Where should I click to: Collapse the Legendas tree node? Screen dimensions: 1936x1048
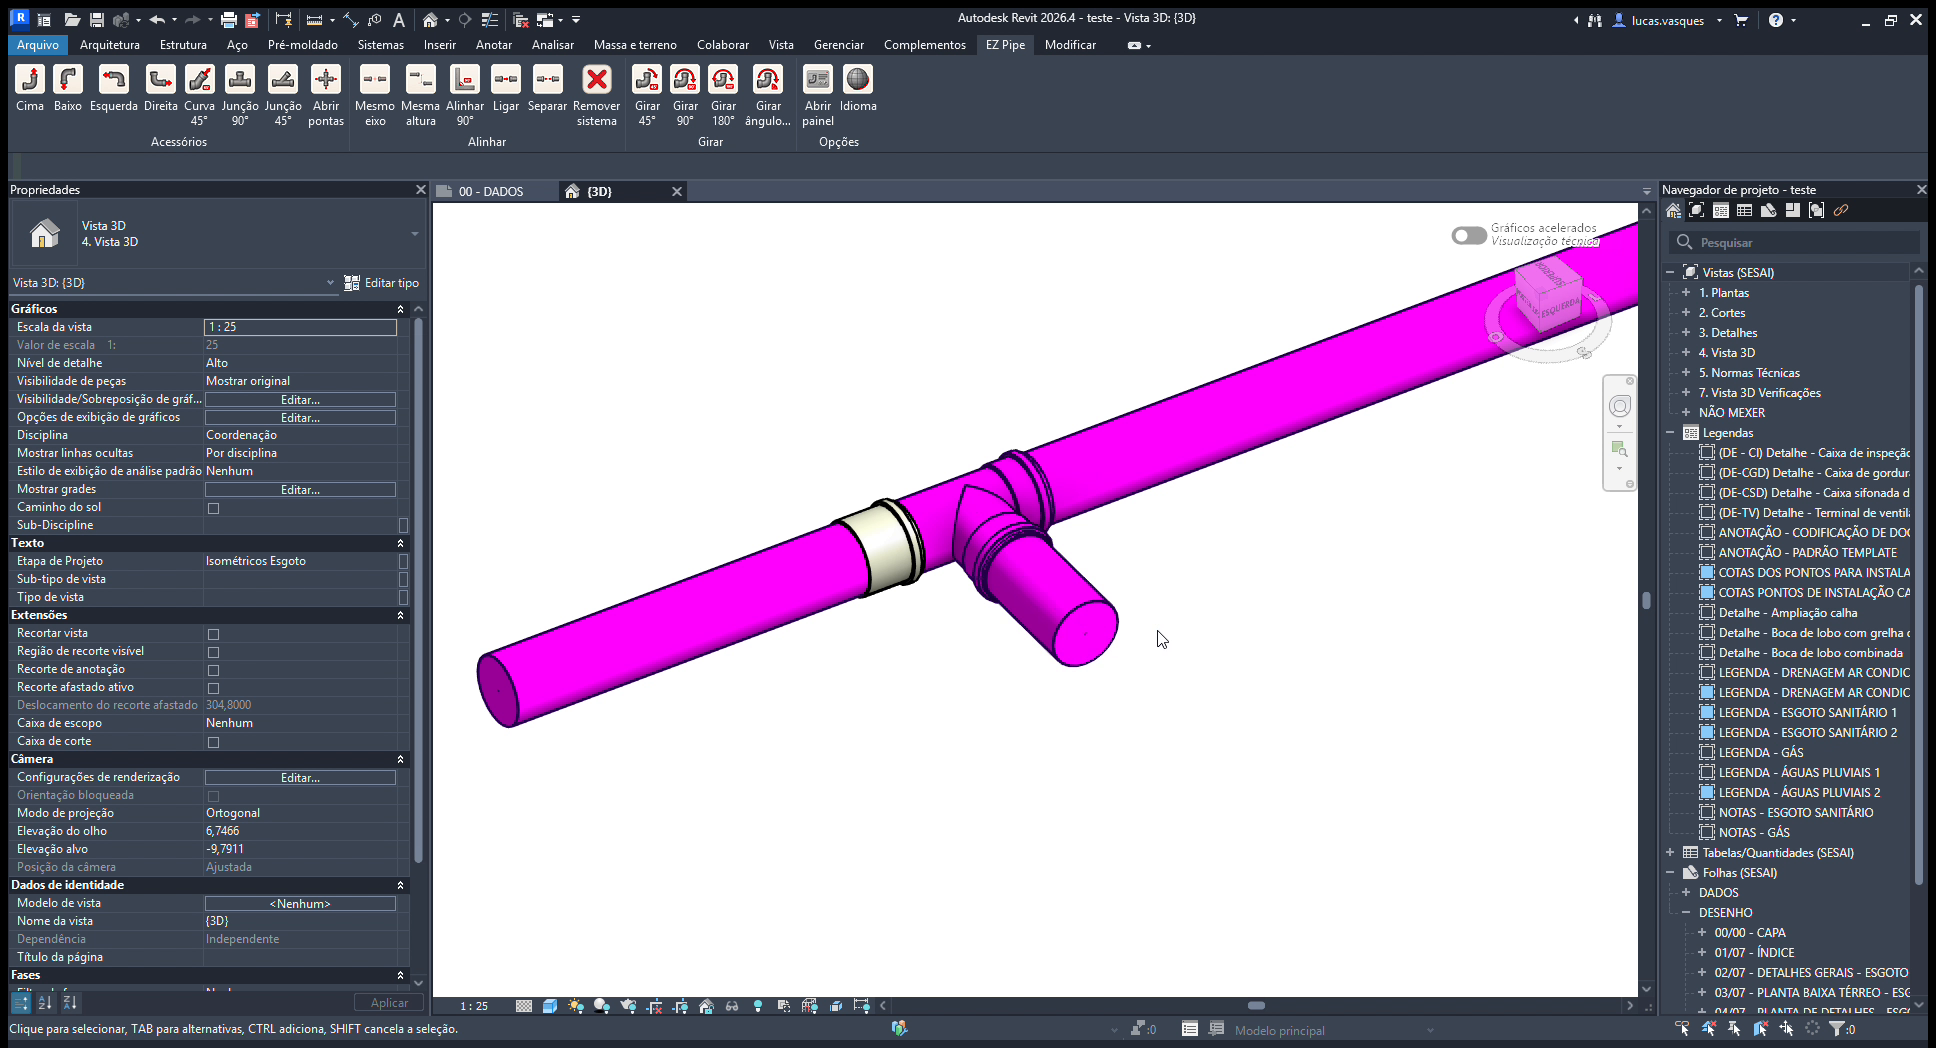(1670, 432)
